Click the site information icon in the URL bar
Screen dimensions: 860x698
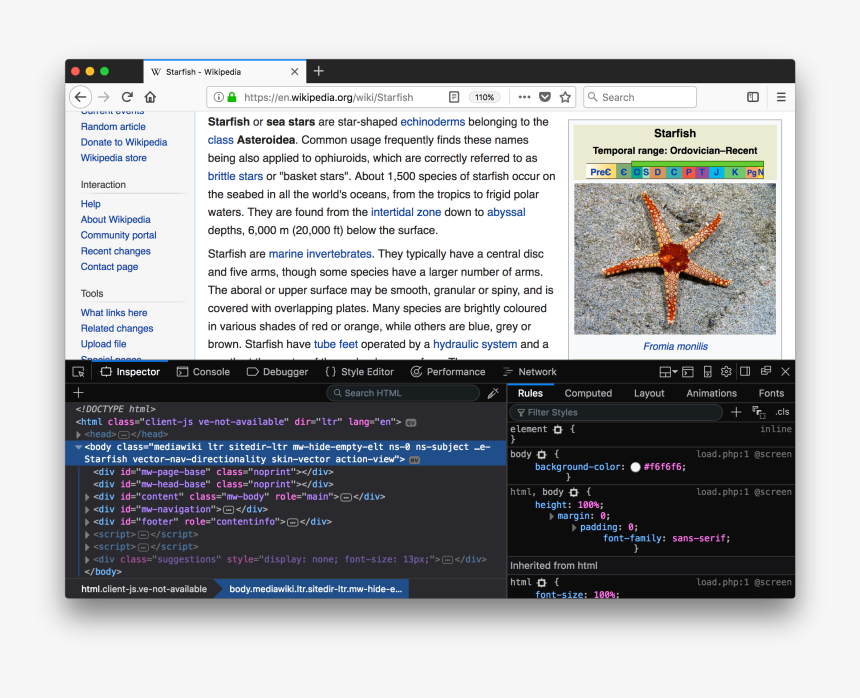tap(218, 97)
